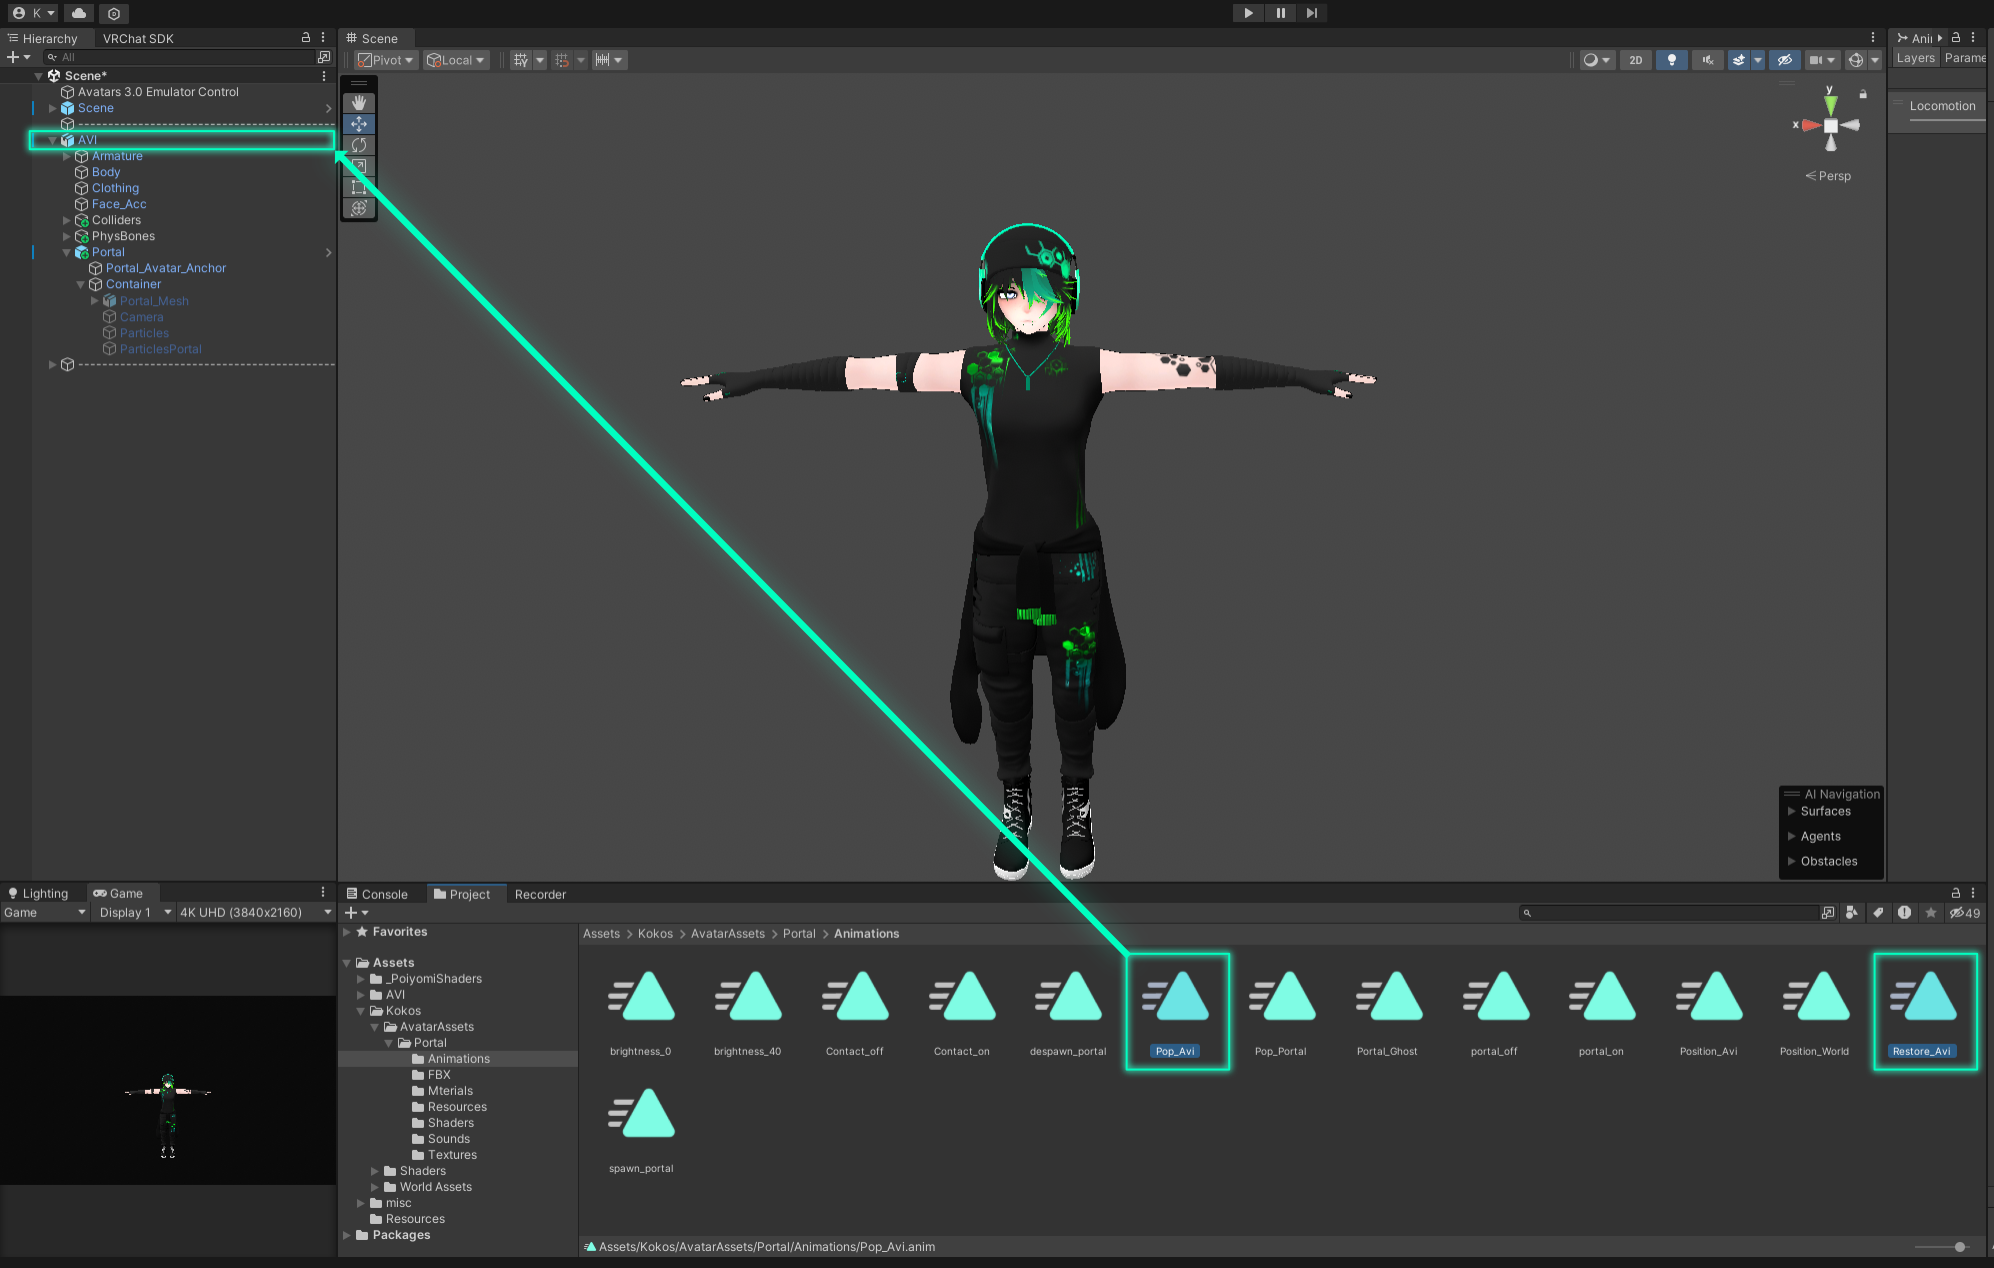Select the Layers tab in Animator

[1915, 58]
